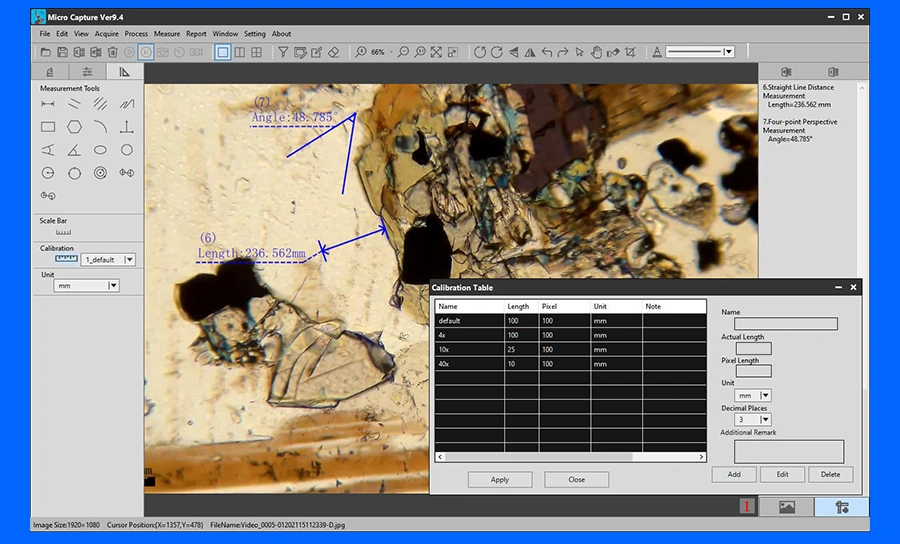Open the Unit mm dropdown in left panel
This screenshot has height=544, width=900.
click(113, 285)
